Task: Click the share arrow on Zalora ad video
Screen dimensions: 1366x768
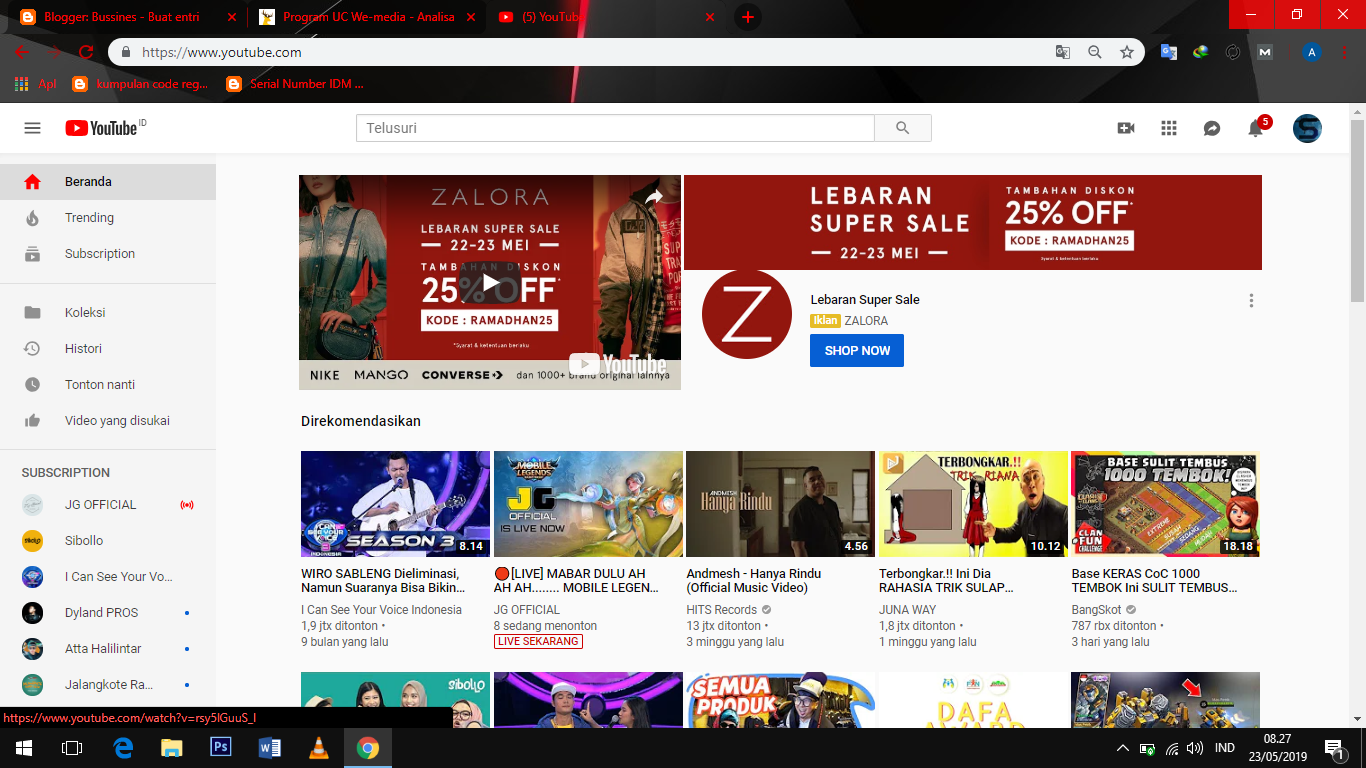Action: pos(654,197)
